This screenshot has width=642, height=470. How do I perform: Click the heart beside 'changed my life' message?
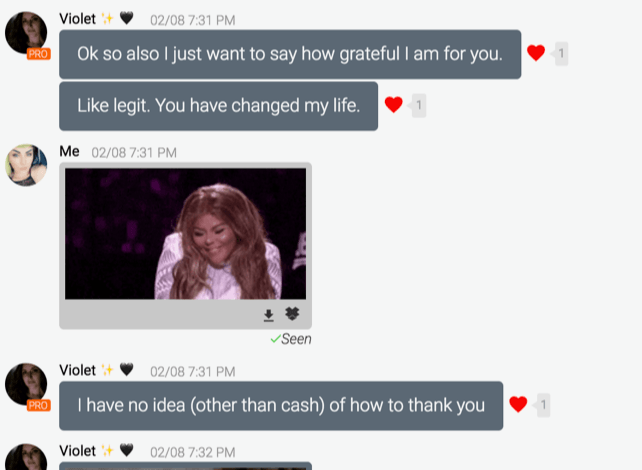[393, 105]
